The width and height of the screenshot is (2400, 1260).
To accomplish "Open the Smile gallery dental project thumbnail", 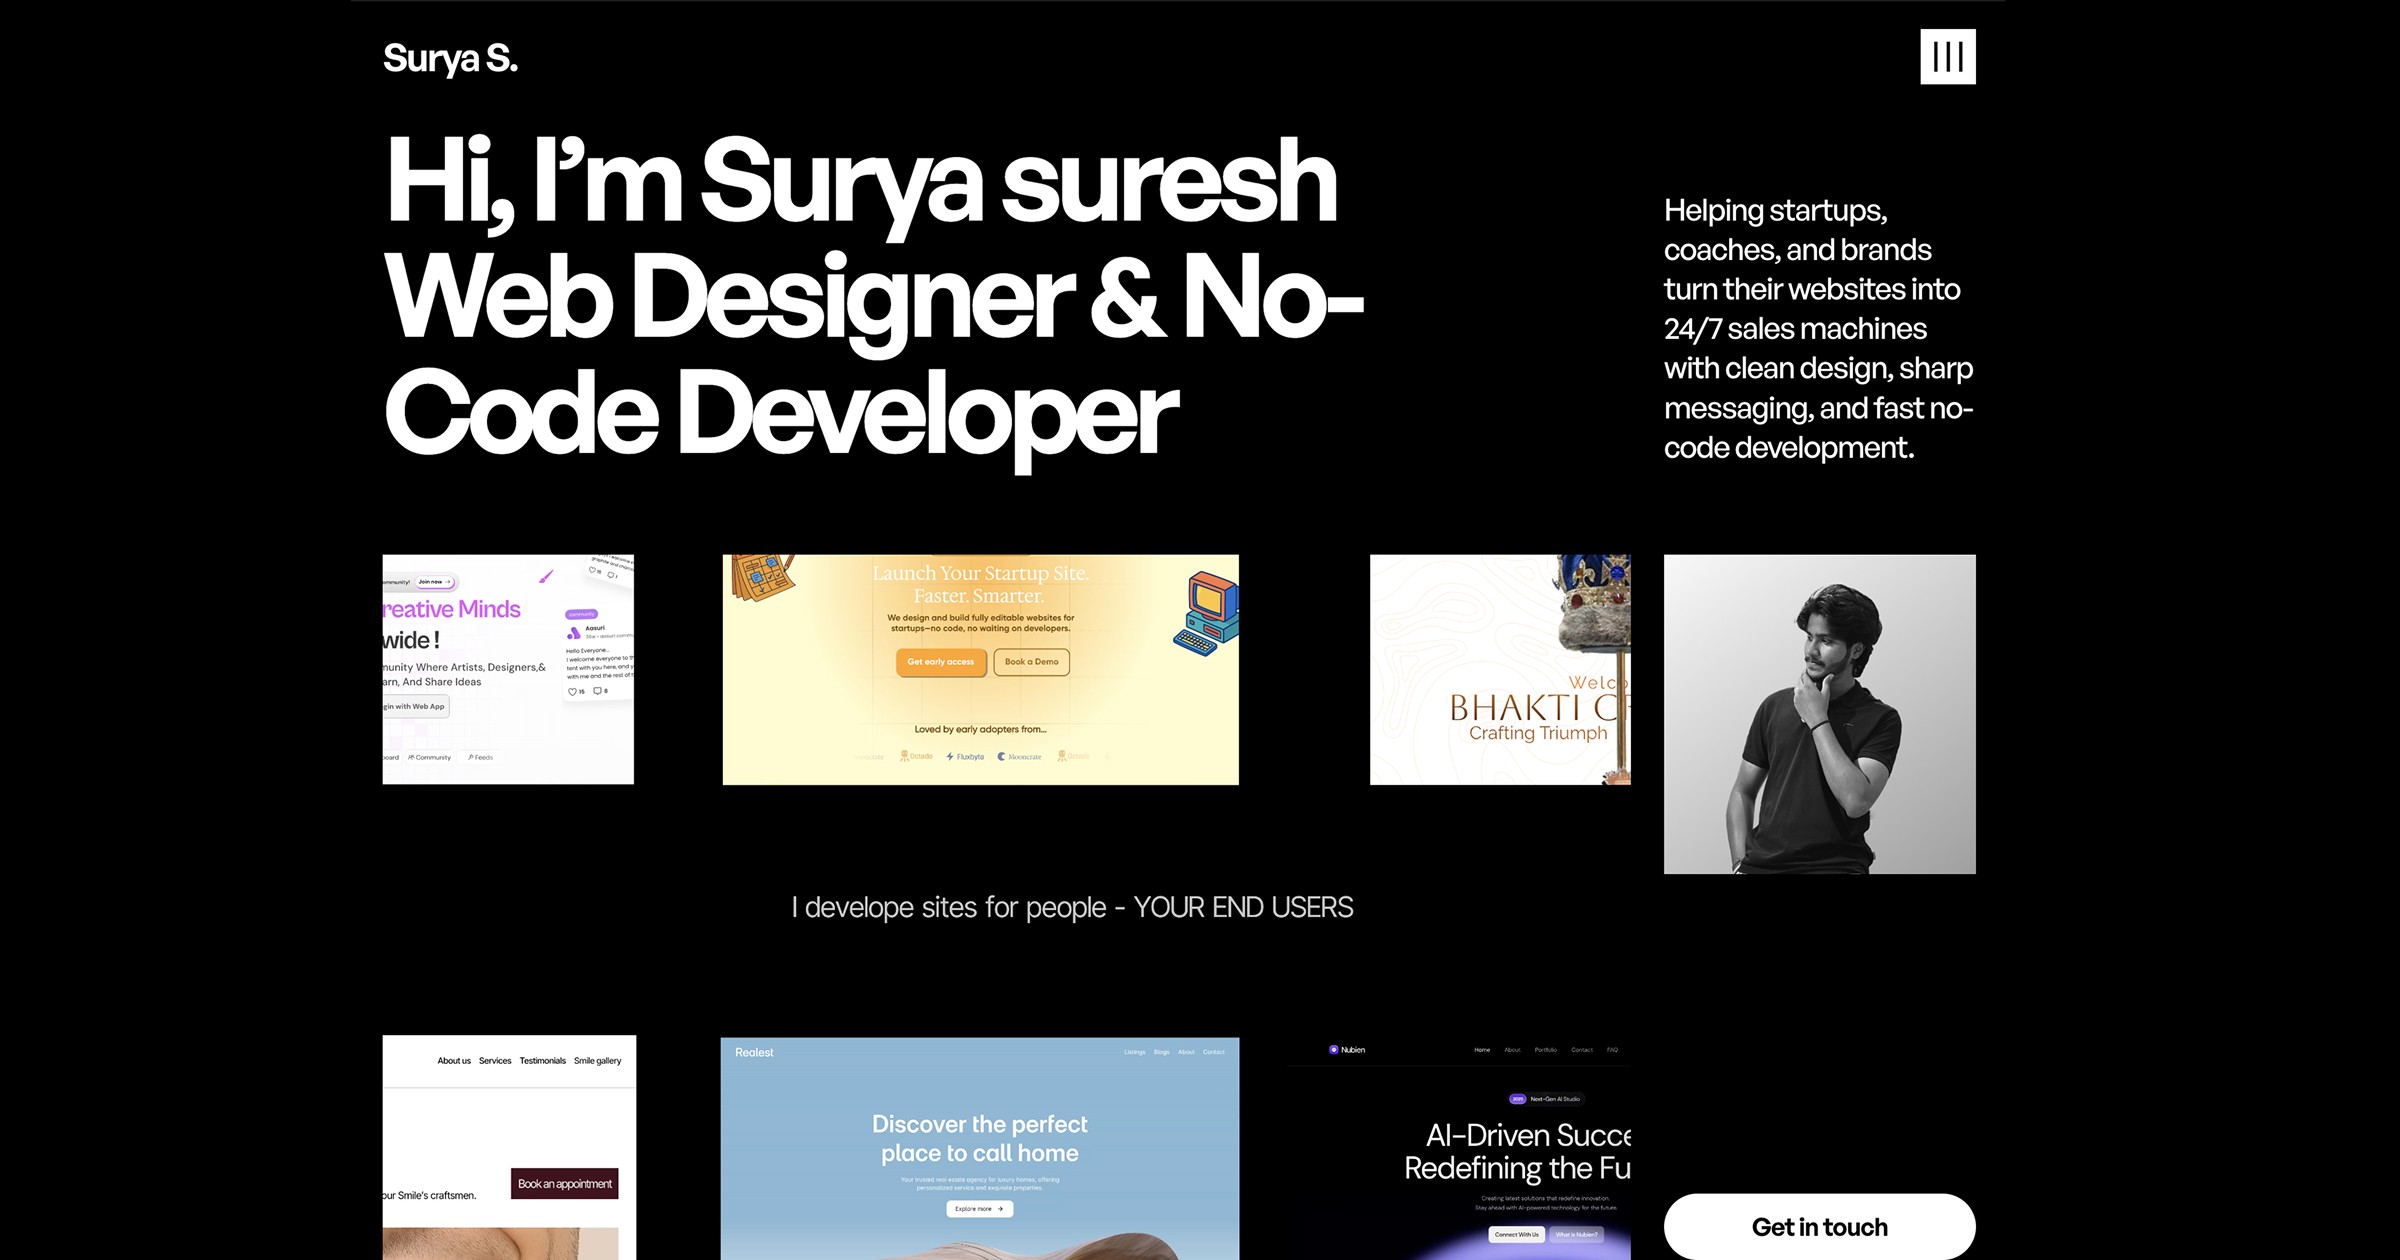I will 509,1148.
